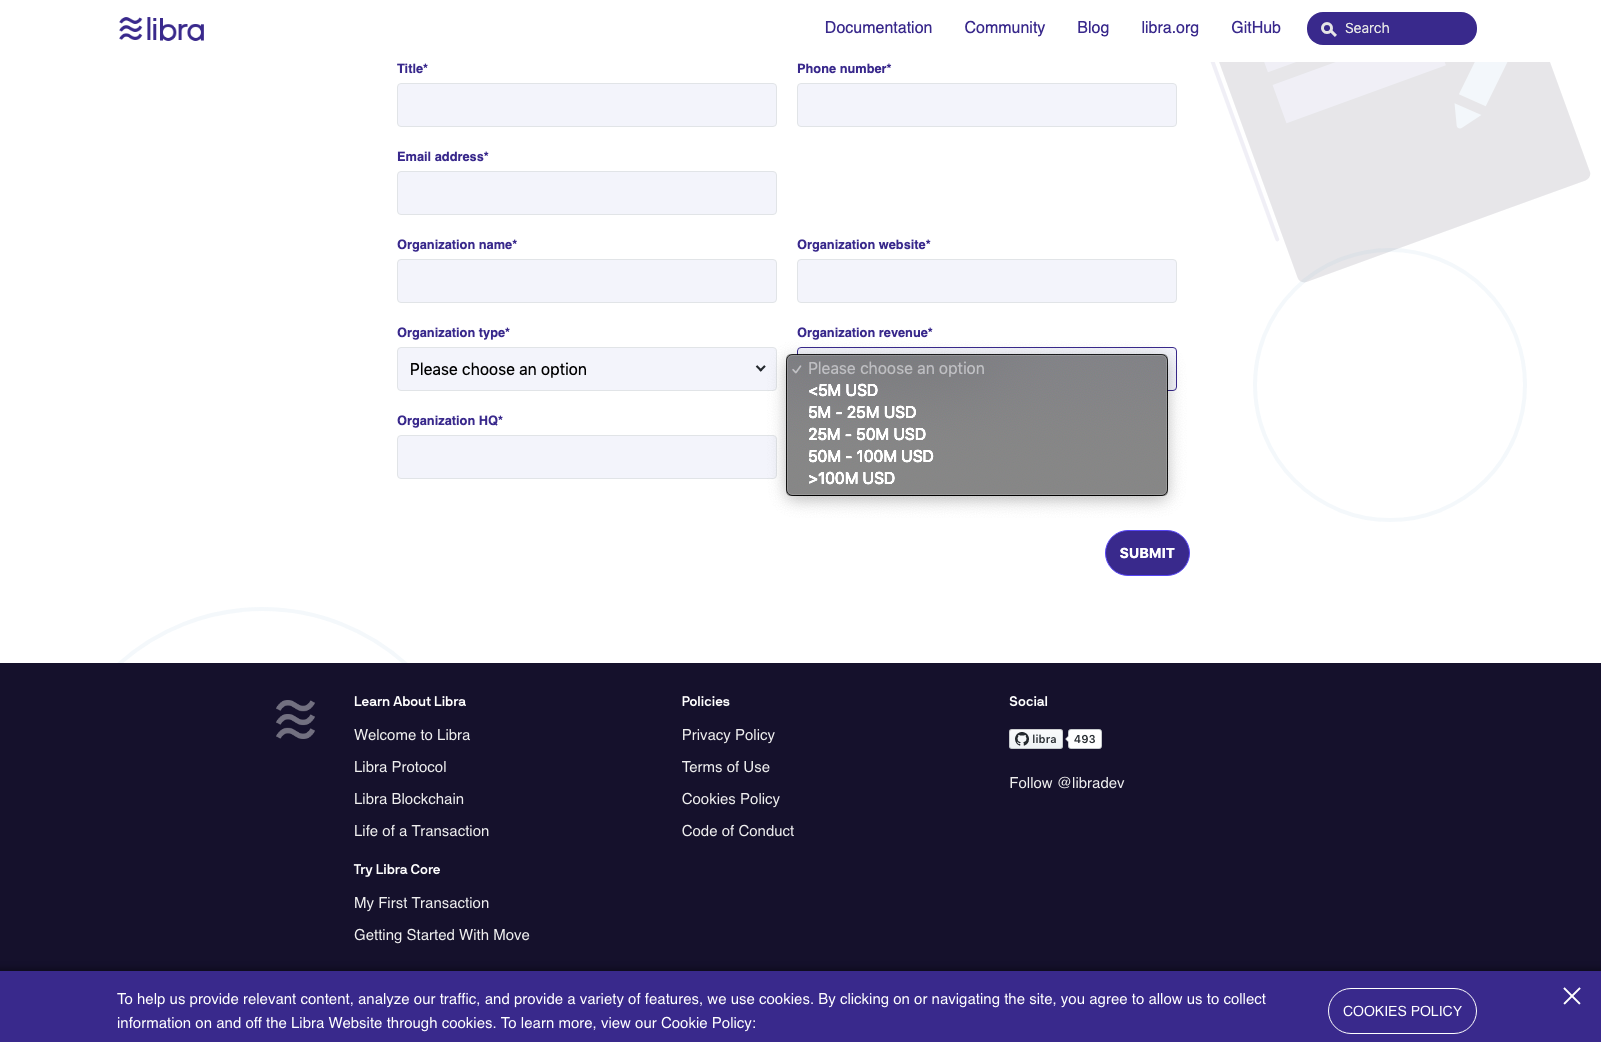This screenshot has width=1601, height=1042.
Task: Click the Libra logo in header
Action: coord(161,29)
